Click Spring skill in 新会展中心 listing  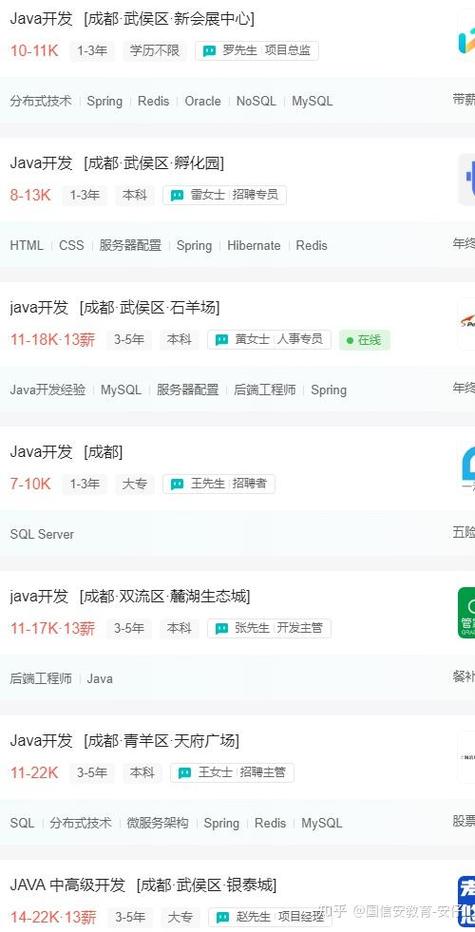105,101
